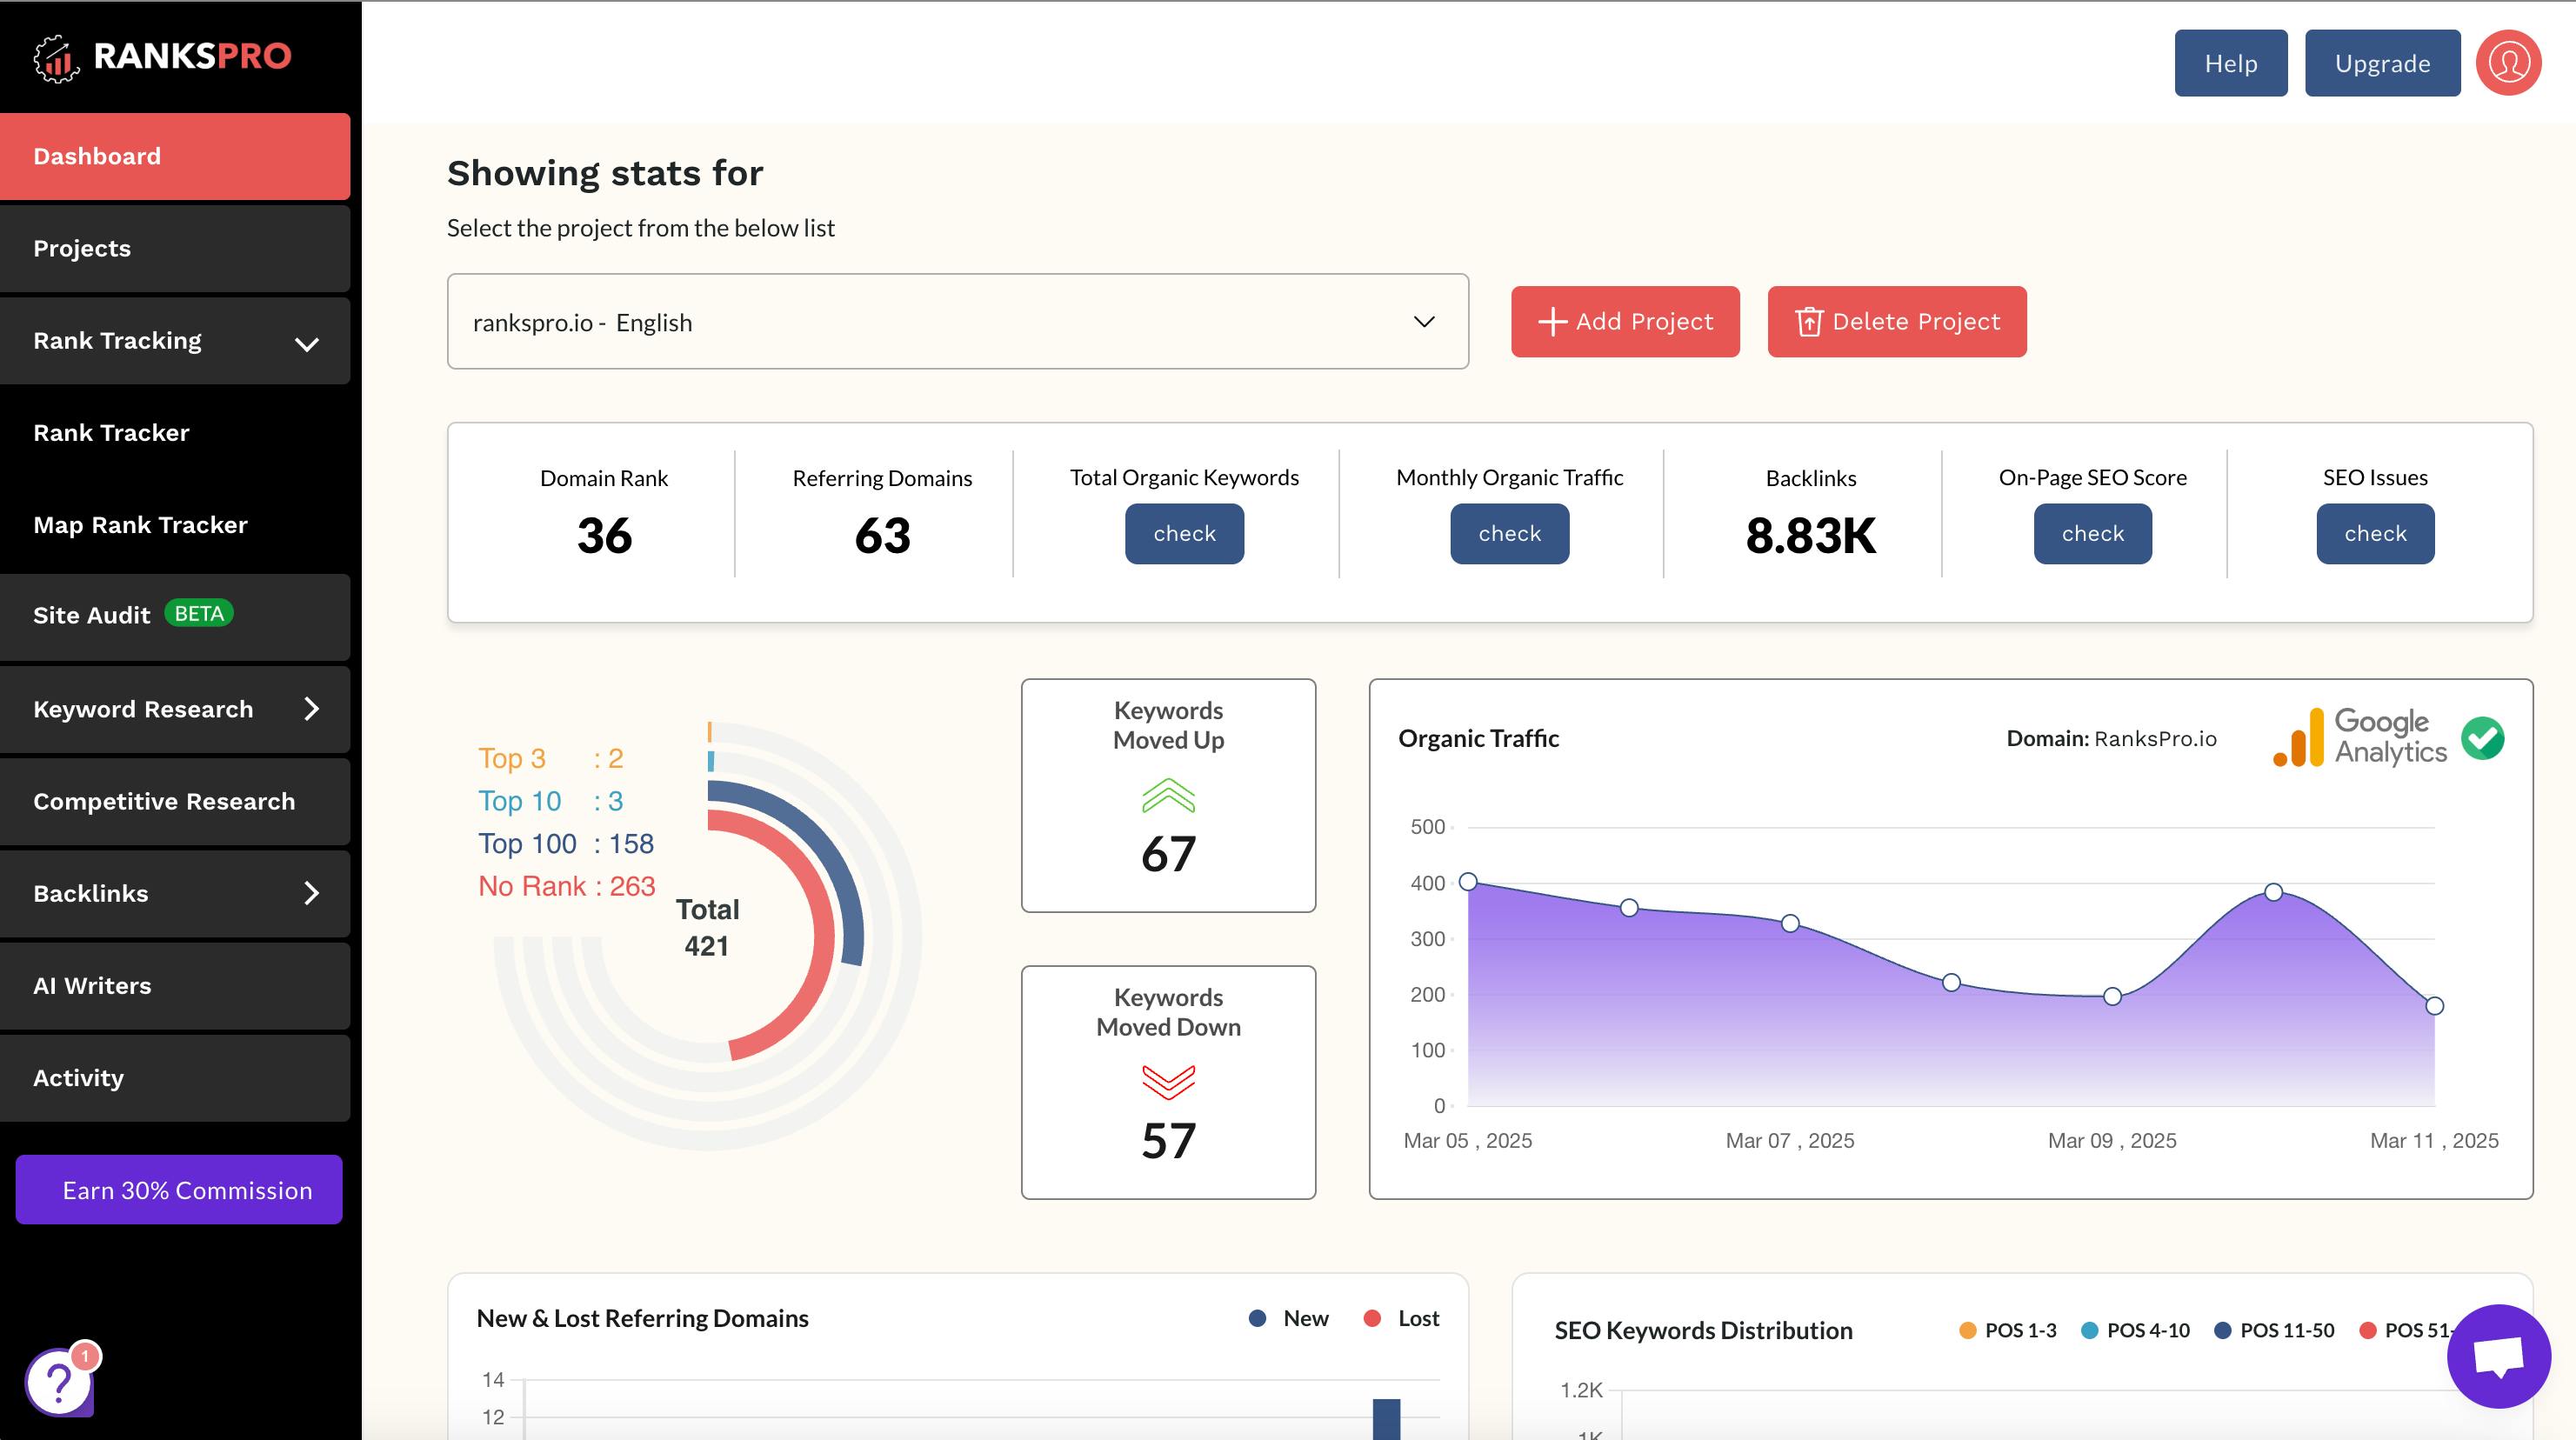The height and width of the screenshot is (1440, 2576).
Task: Click the 'New & Lost Referring Domains' heading
Action: click(642, 1319)
